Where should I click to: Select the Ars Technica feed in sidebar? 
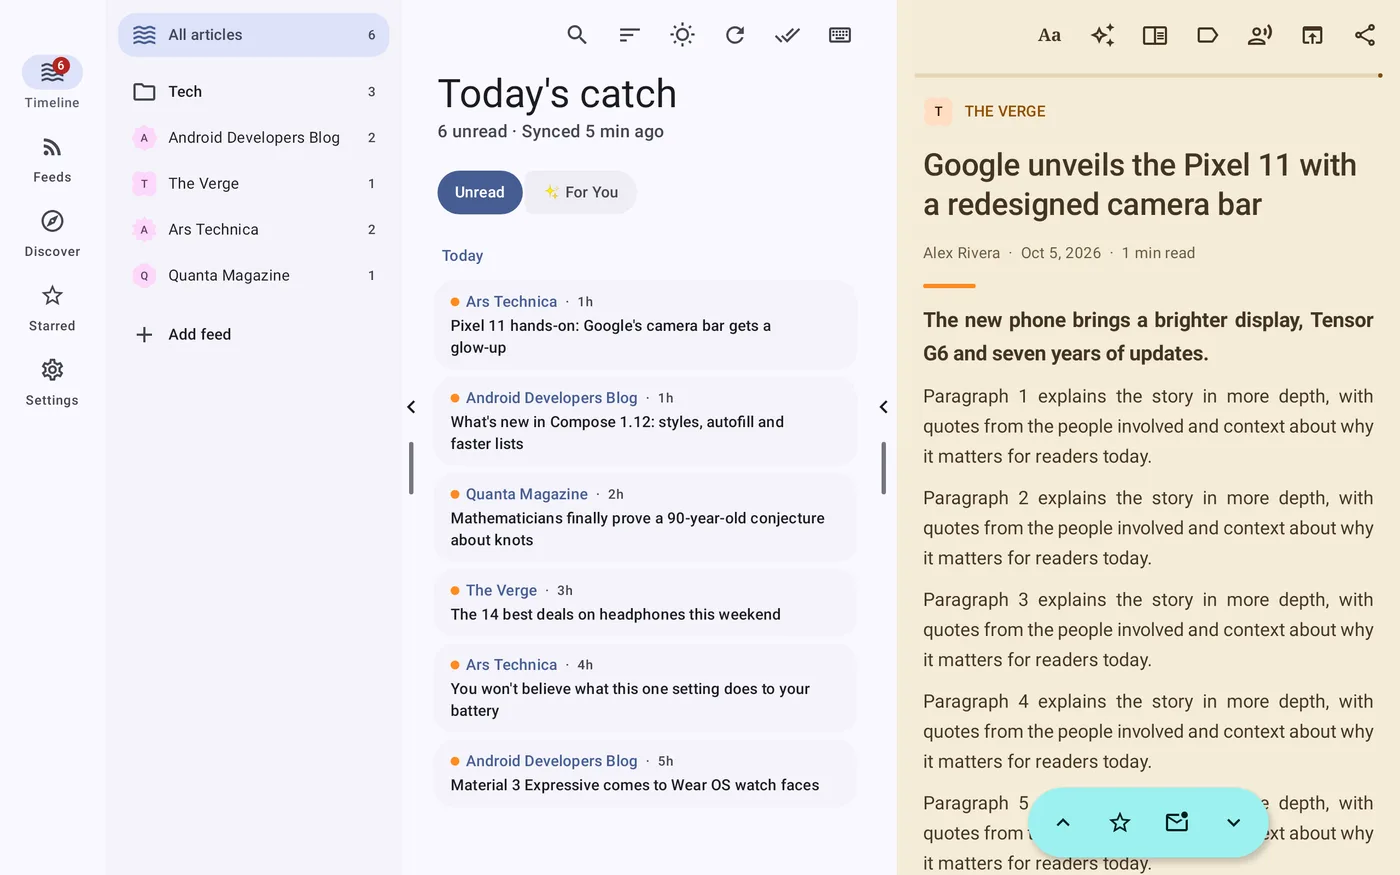click(x=254, y=229)
